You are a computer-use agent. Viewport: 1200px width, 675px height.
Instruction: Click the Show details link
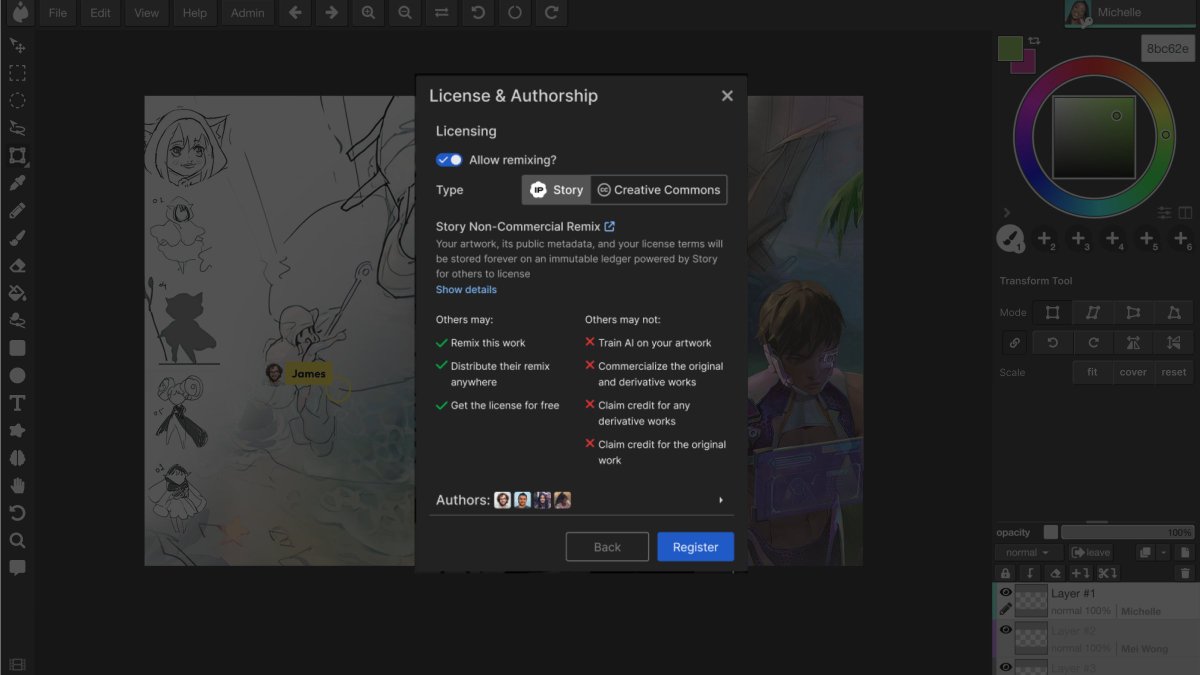point(466,290)
